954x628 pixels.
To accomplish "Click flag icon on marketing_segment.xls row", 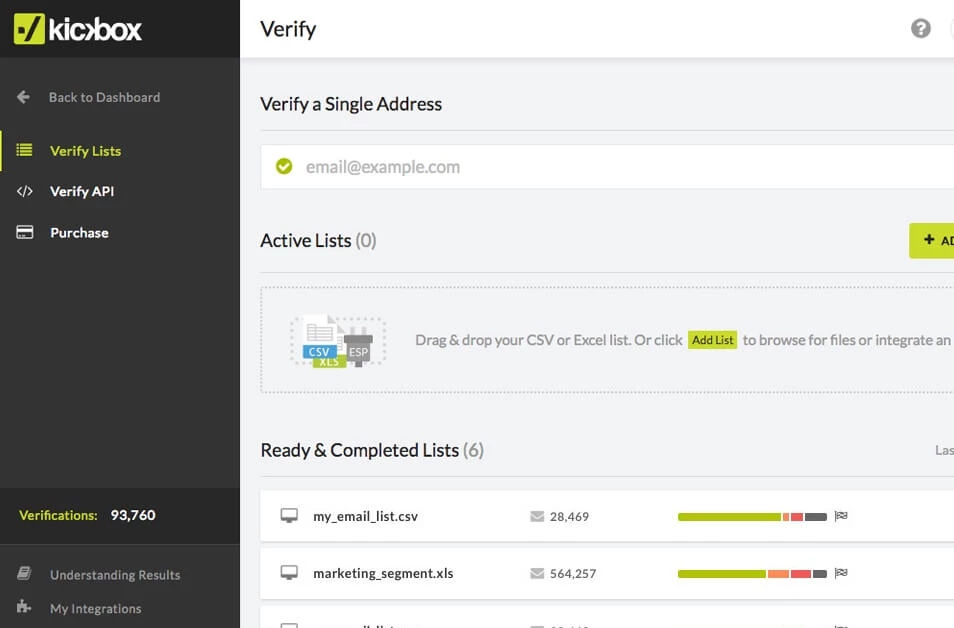I will (841, 573).
